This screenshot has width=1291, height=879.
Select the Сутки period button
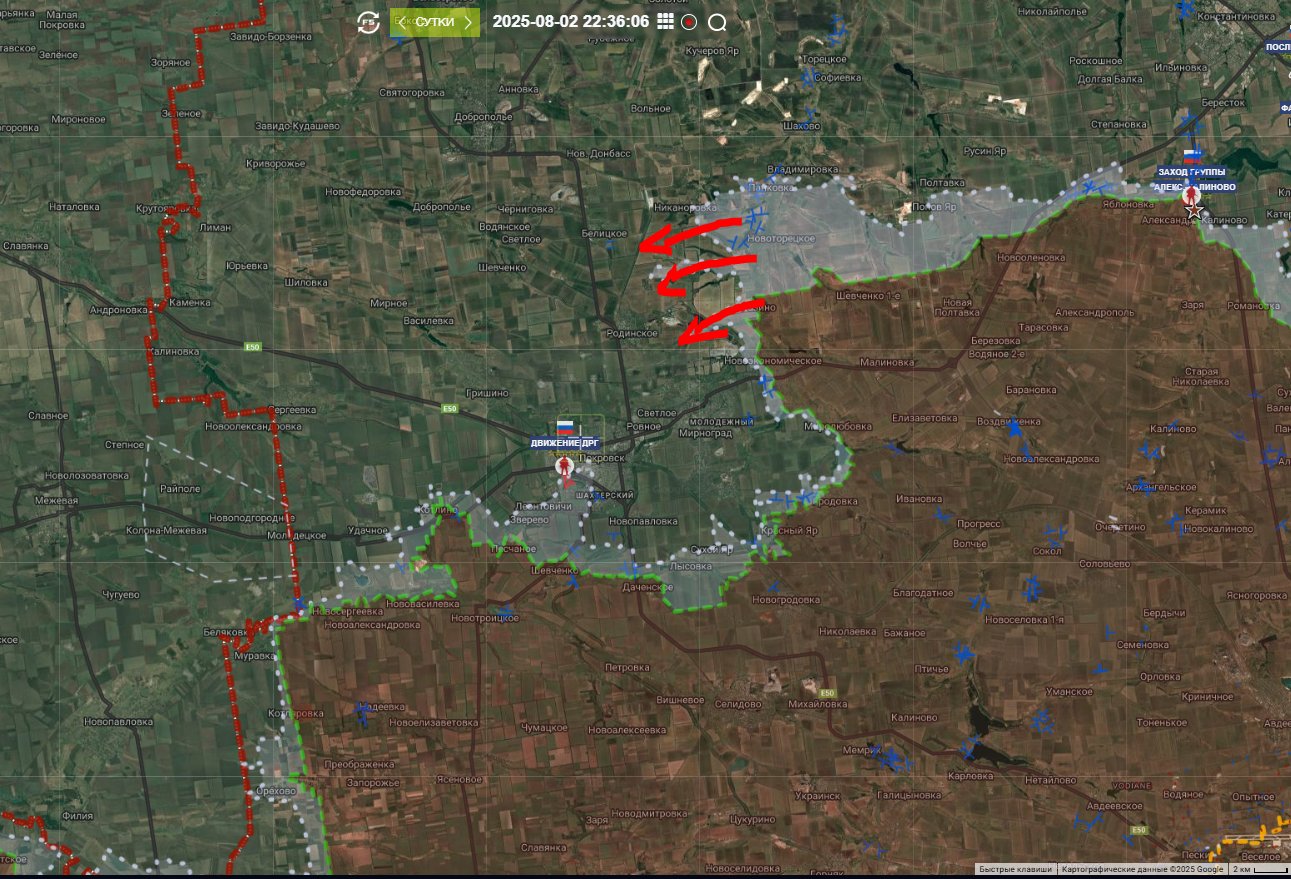click(x=435, y=22)
